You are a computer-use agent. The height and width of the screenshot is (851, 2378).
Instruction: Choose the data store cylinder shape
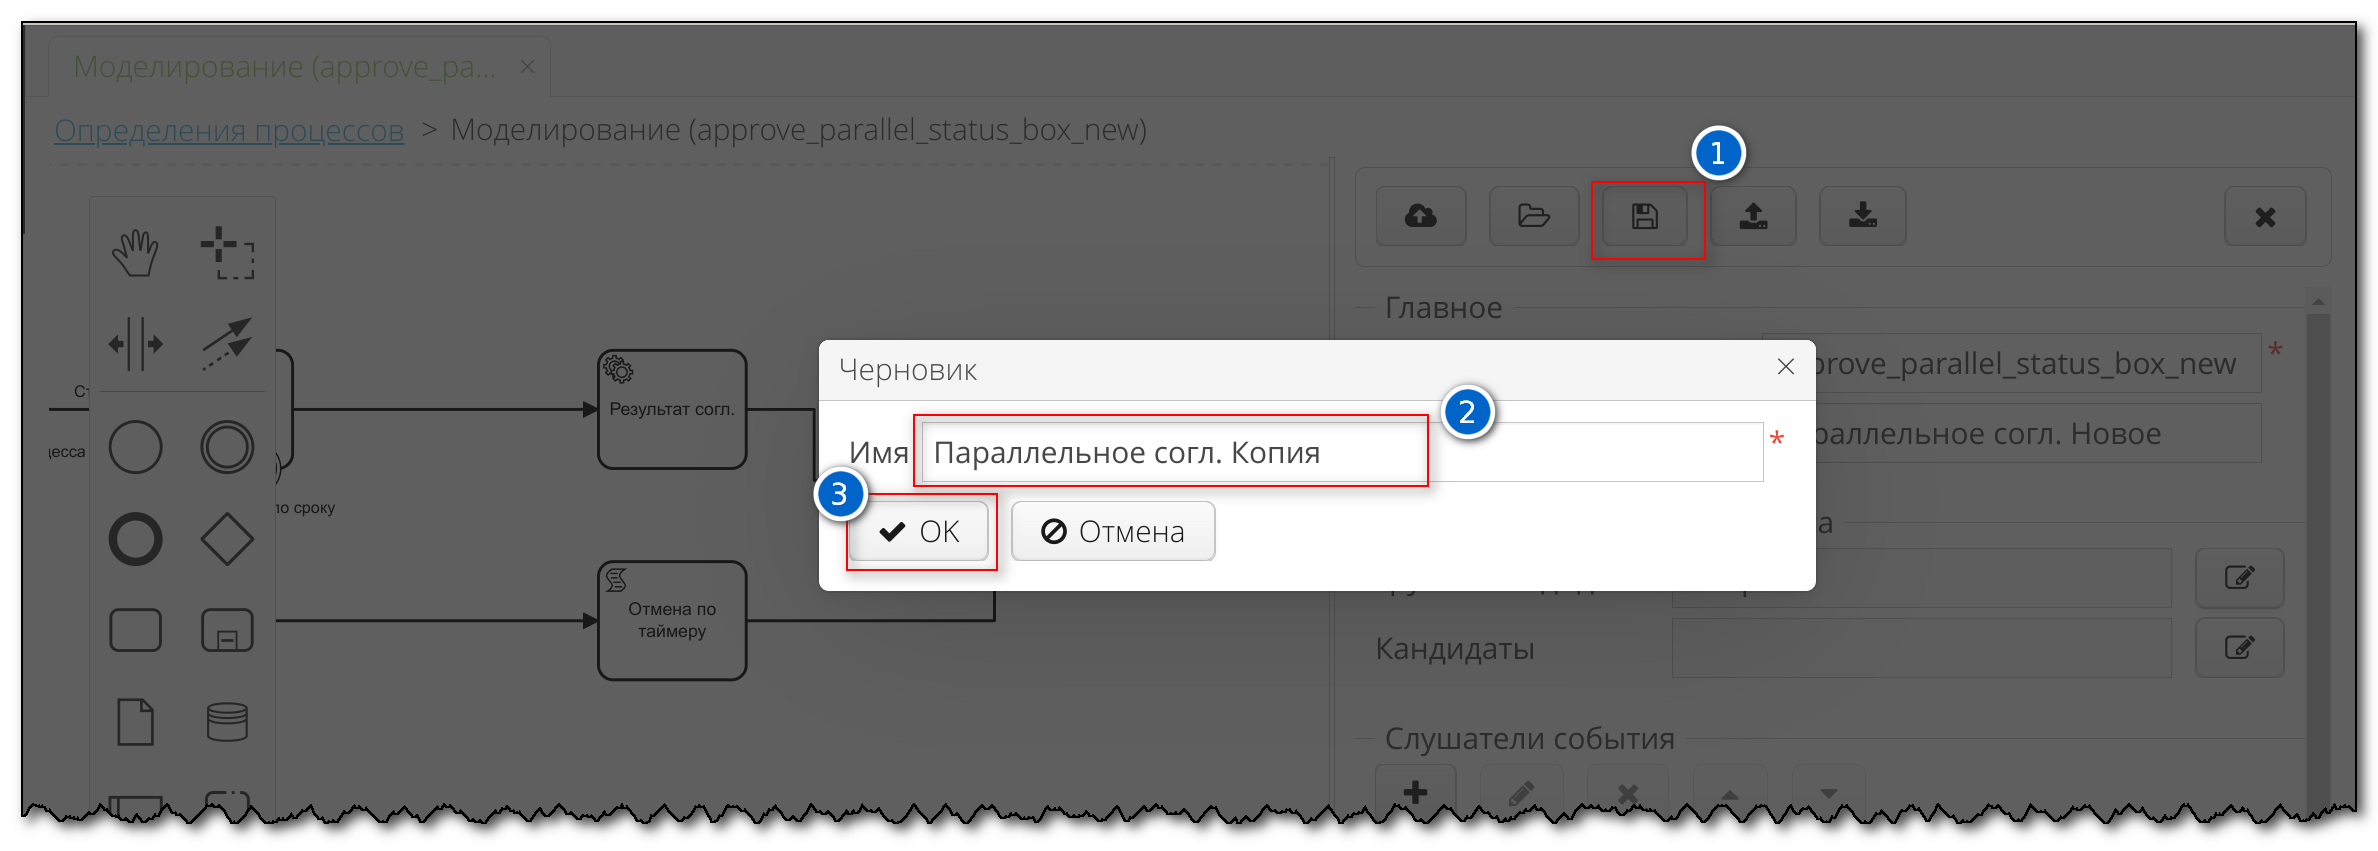[x=227, y=721]
